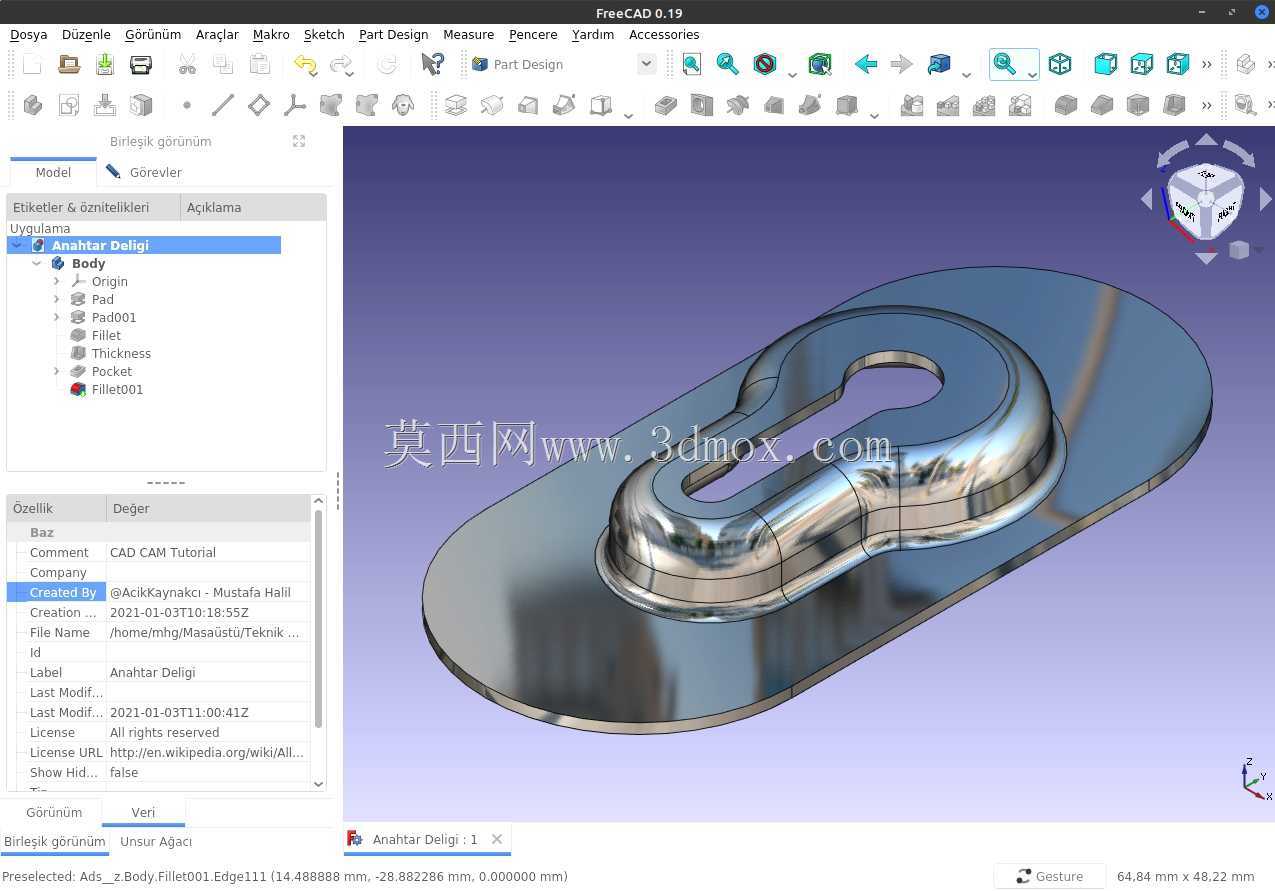Toggle bounding box selection icon
Viewport: 1275px width, 891px height.
(820, 65)
